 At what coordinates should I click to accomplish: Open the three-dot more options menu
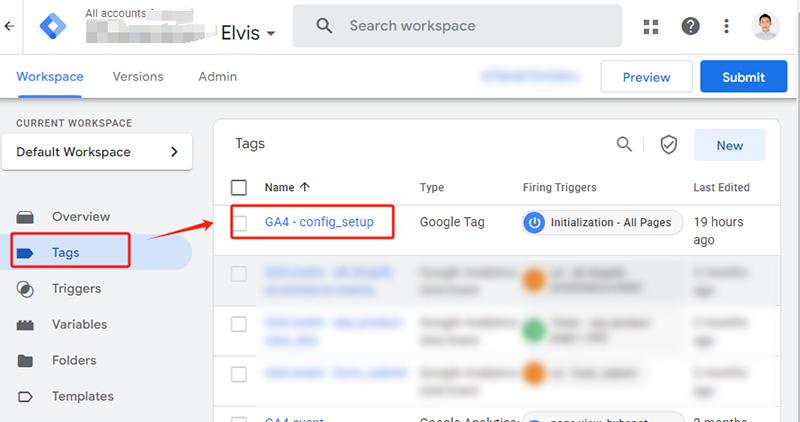tap(726, 27)
